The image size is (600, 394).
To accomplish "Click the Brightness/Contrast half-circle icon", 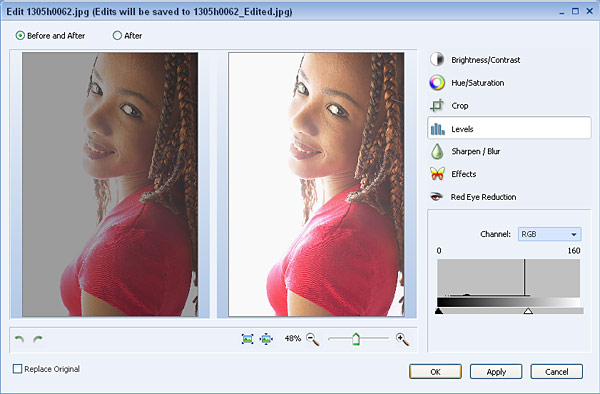I will (x=437, y=59).
